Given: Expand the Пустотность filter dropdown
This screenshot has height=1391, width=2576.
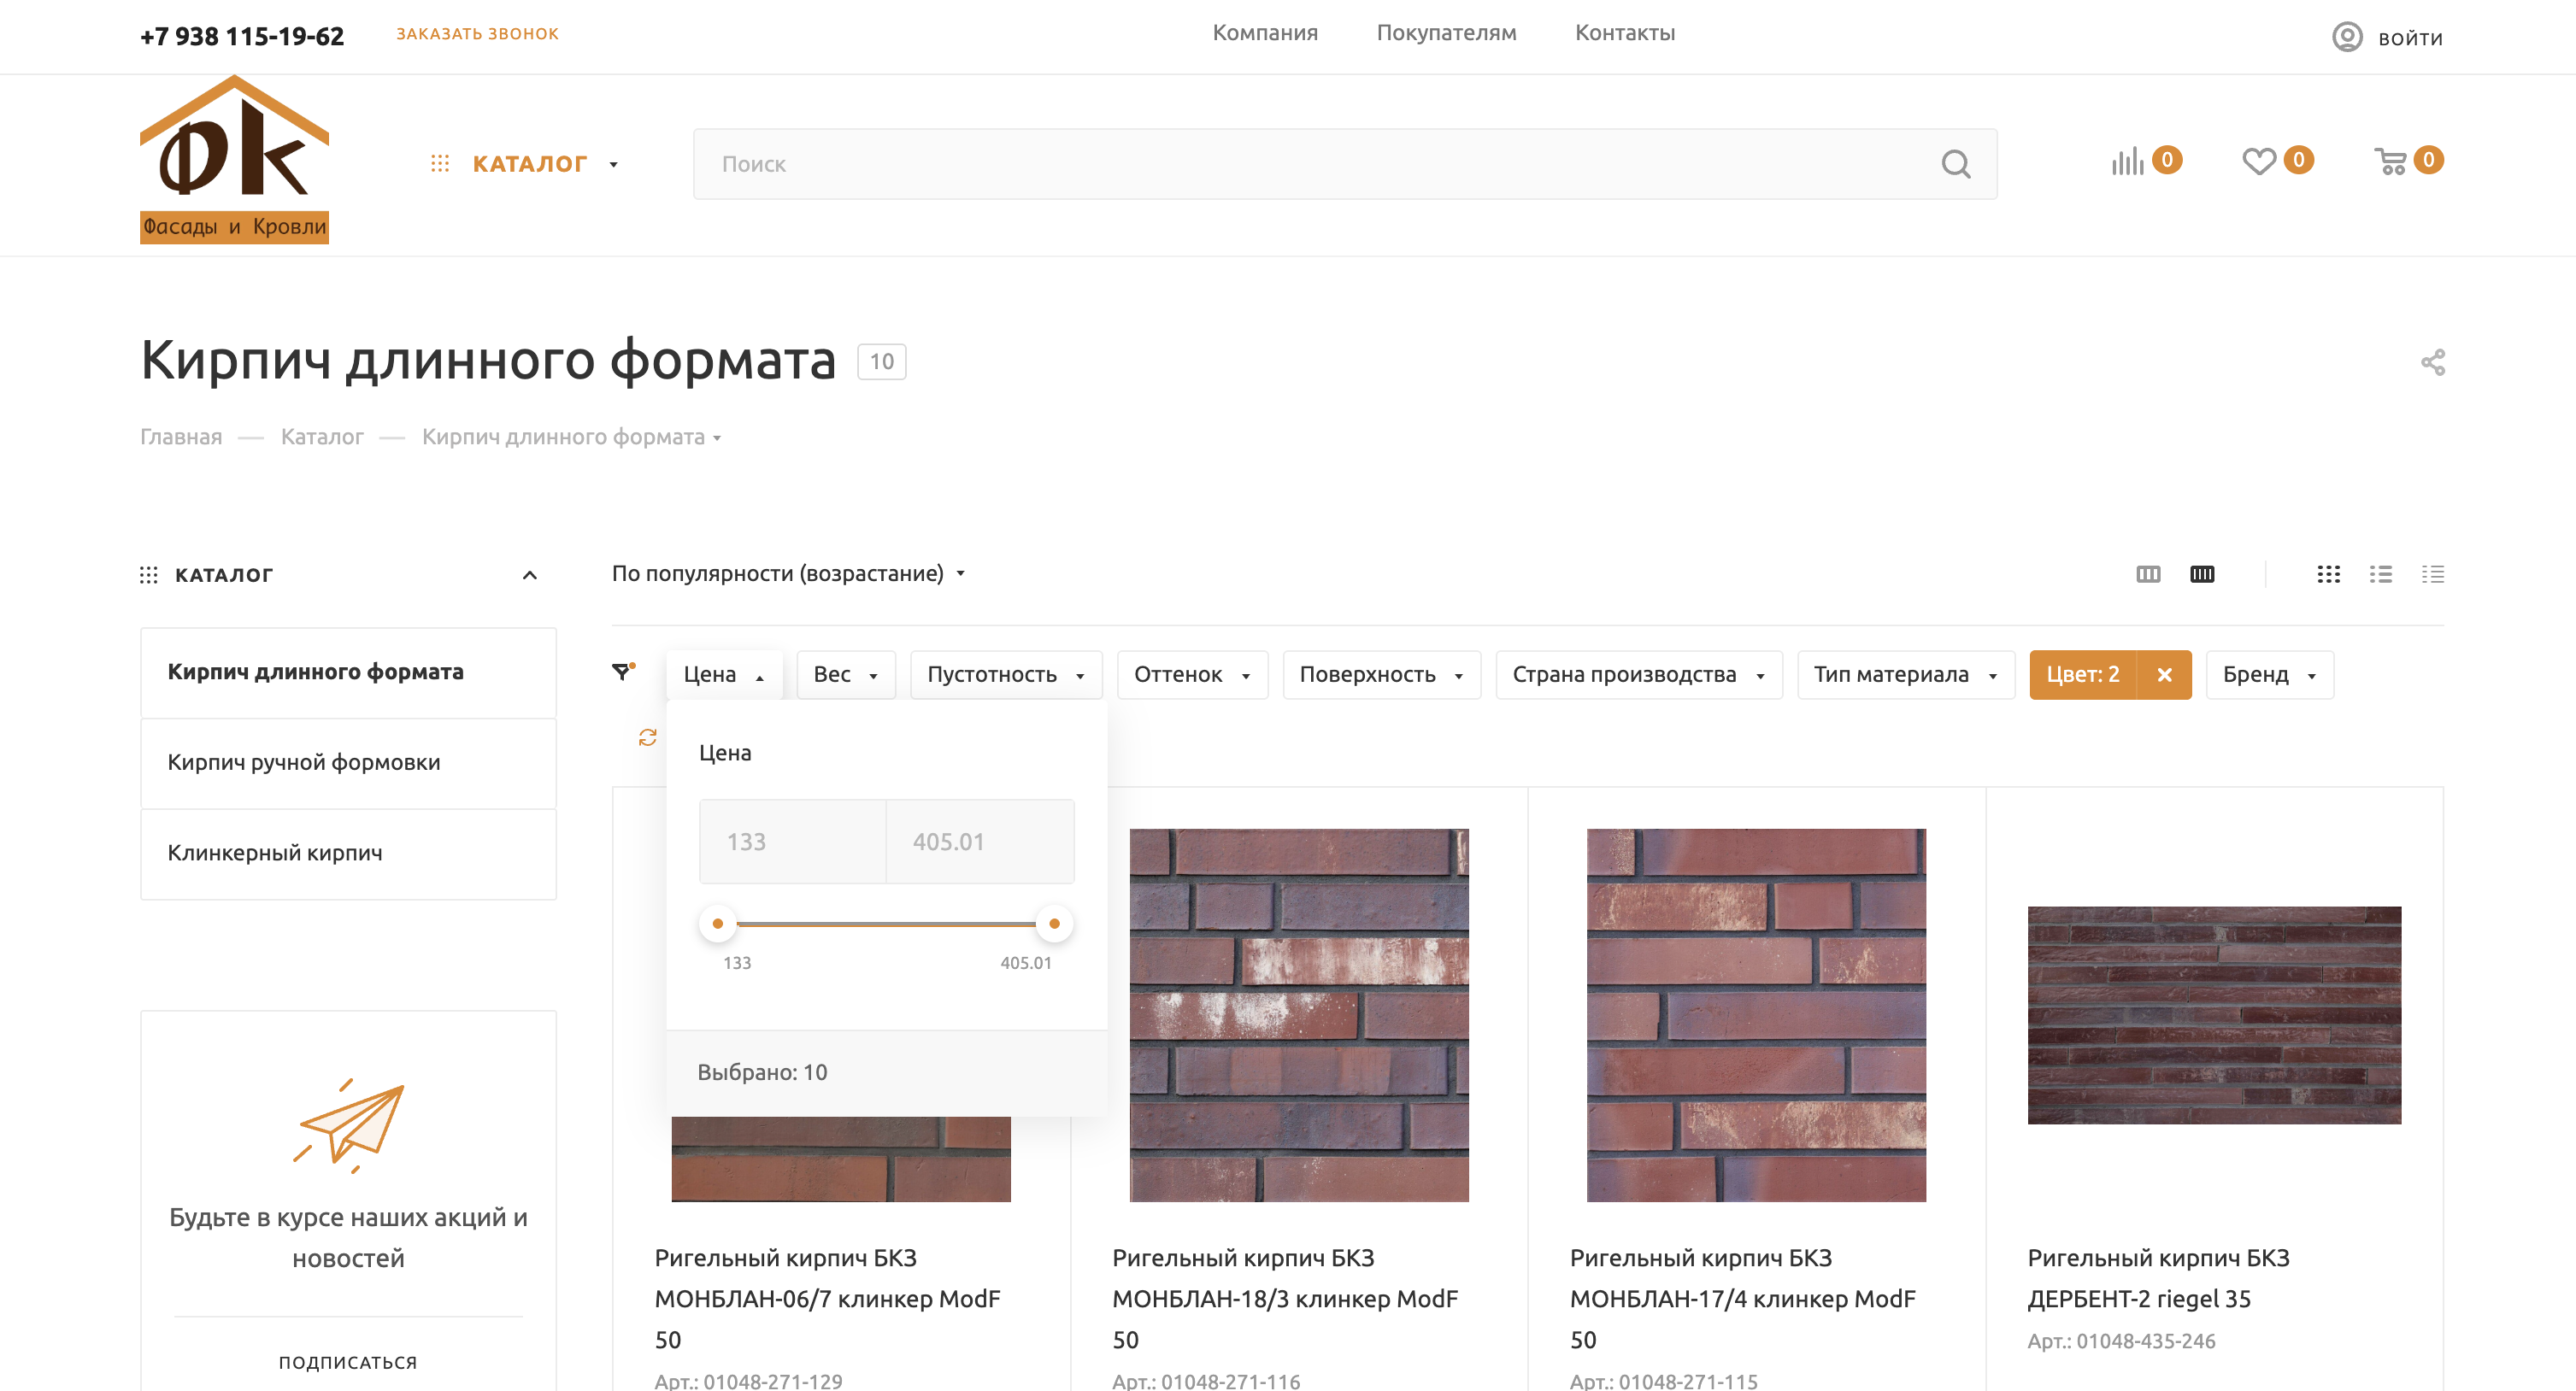Looking at the screenshot, I should click(1006, 675).
